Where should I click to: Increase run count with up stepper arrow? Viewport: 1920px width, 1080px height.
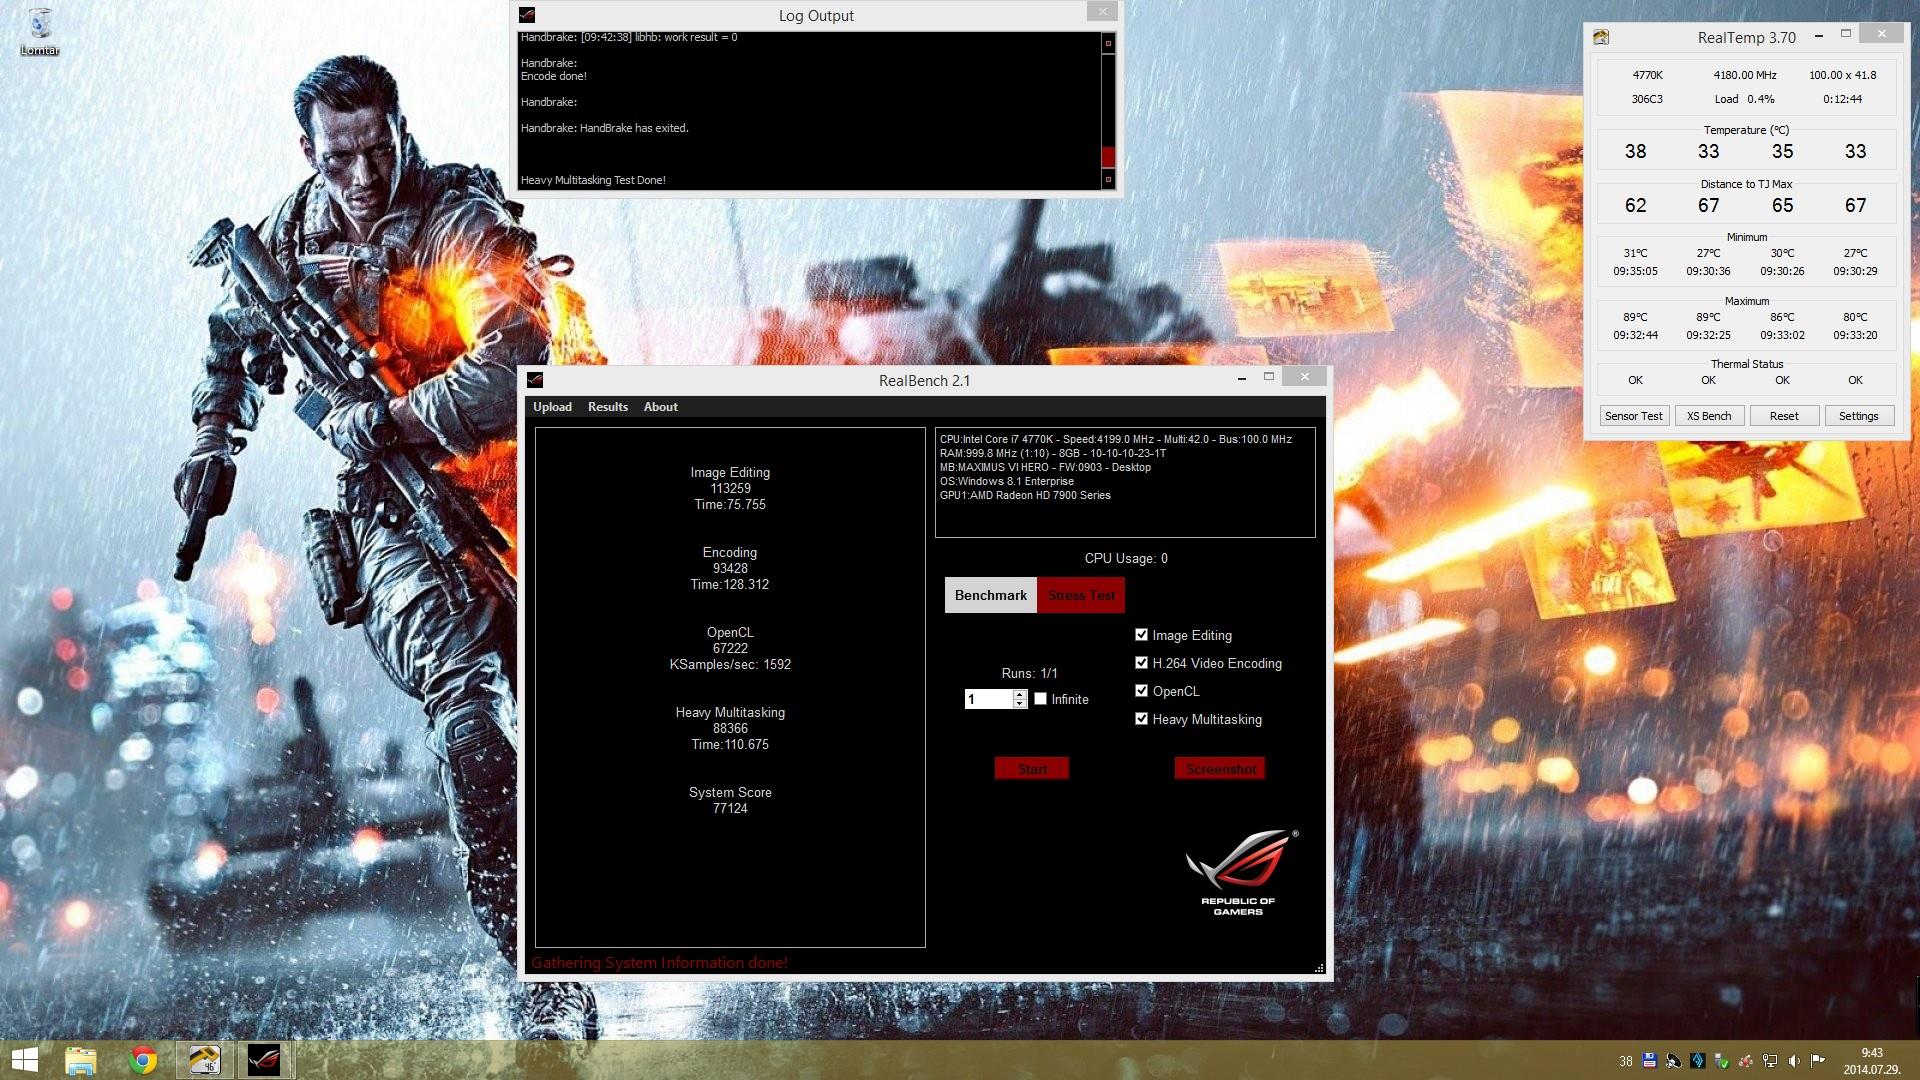click(1020, 694)
